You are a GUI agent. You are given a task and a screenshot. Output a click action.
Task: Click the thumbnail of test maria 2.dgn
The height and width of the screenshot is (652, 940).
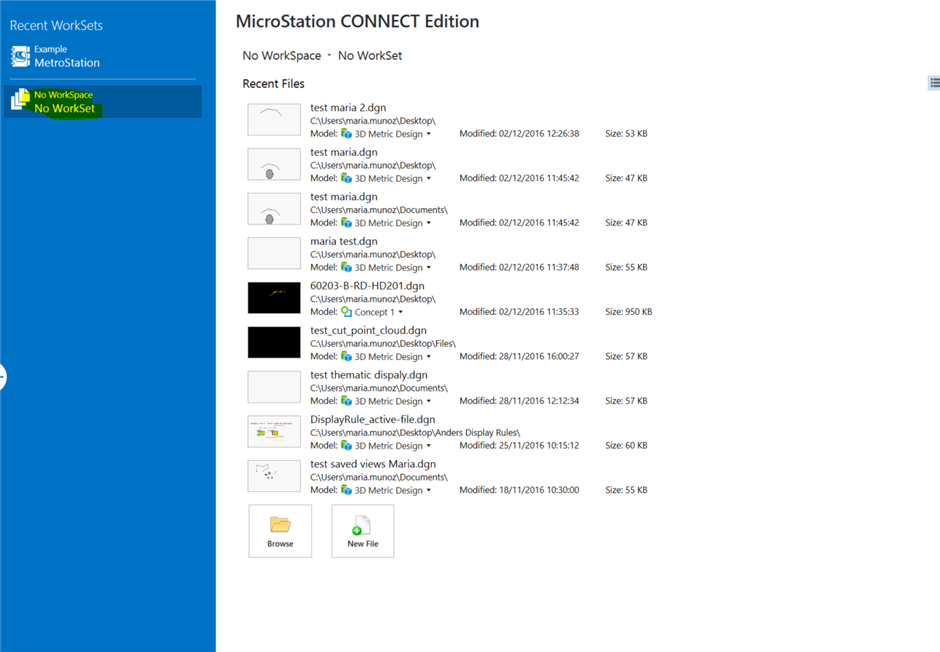pos(274,120)
